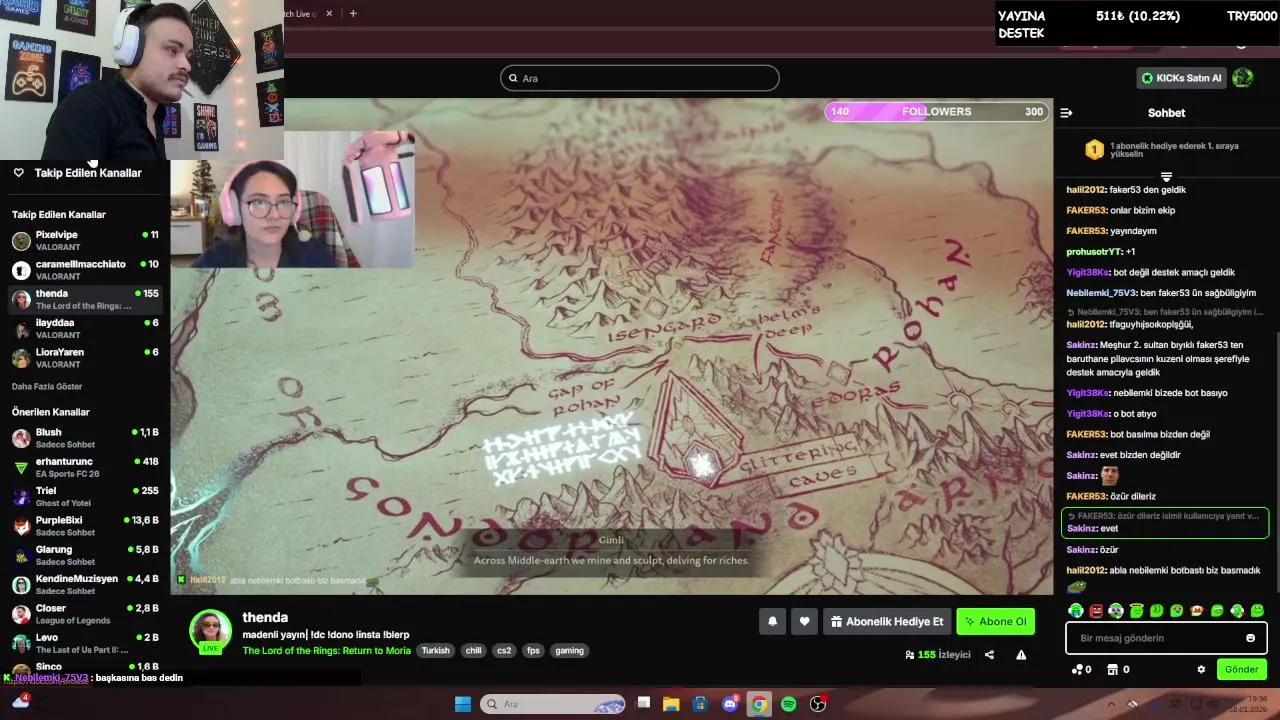
Task: Open OBS Studio from taskbar
Action: [x=818, y=704]
